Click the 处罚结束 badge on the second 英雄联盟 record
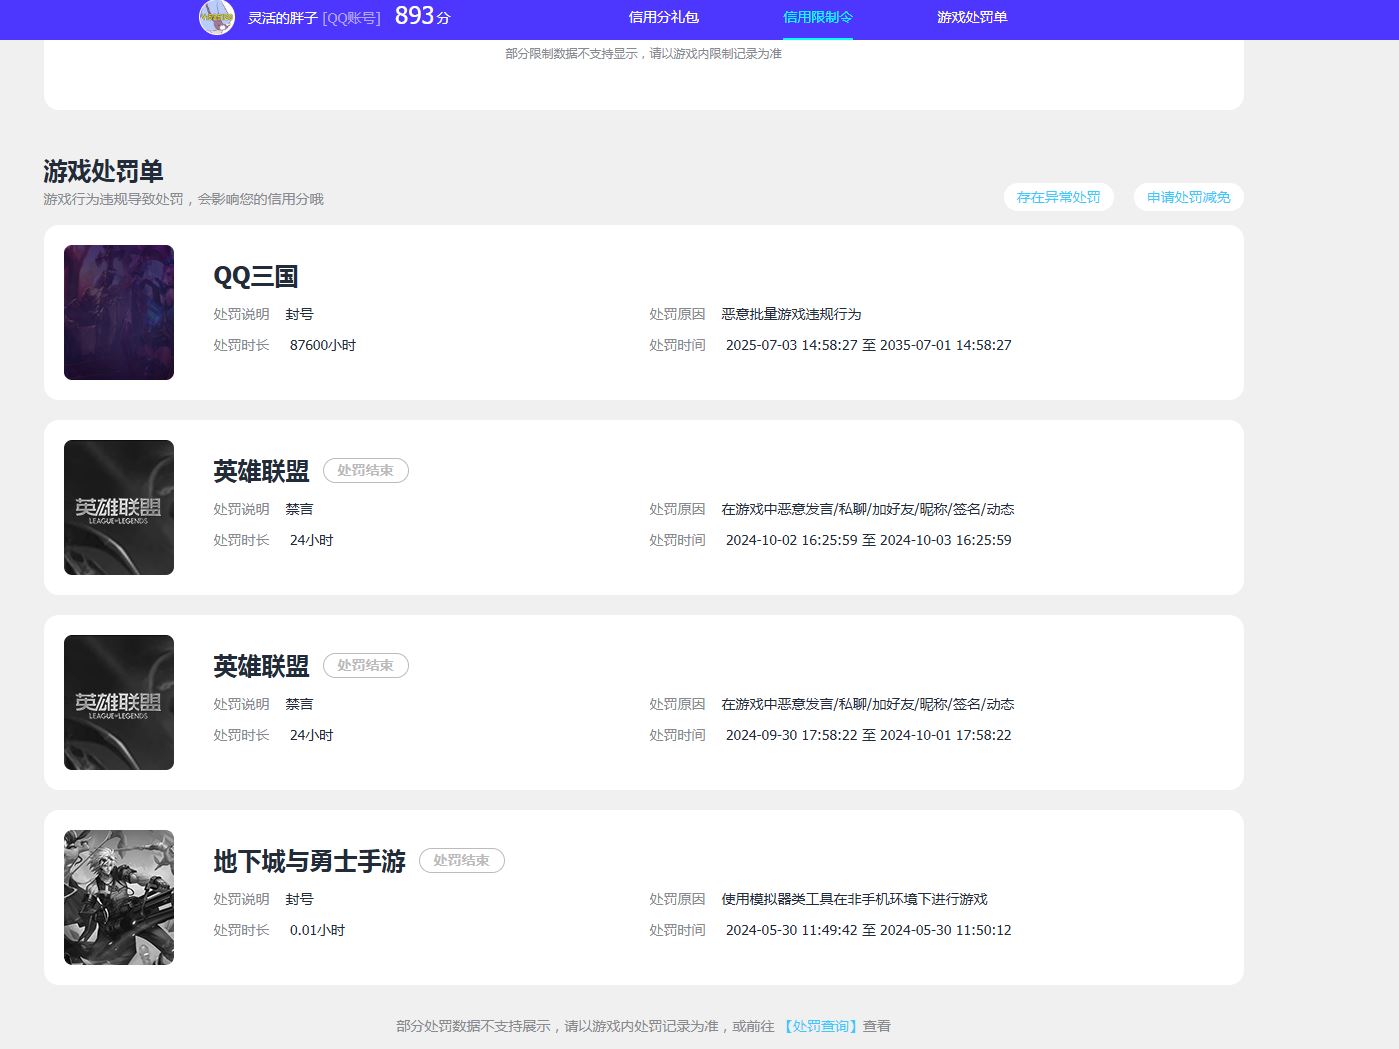The height and width of the screenshot is (1049, 1399). [x=366, y=665]
